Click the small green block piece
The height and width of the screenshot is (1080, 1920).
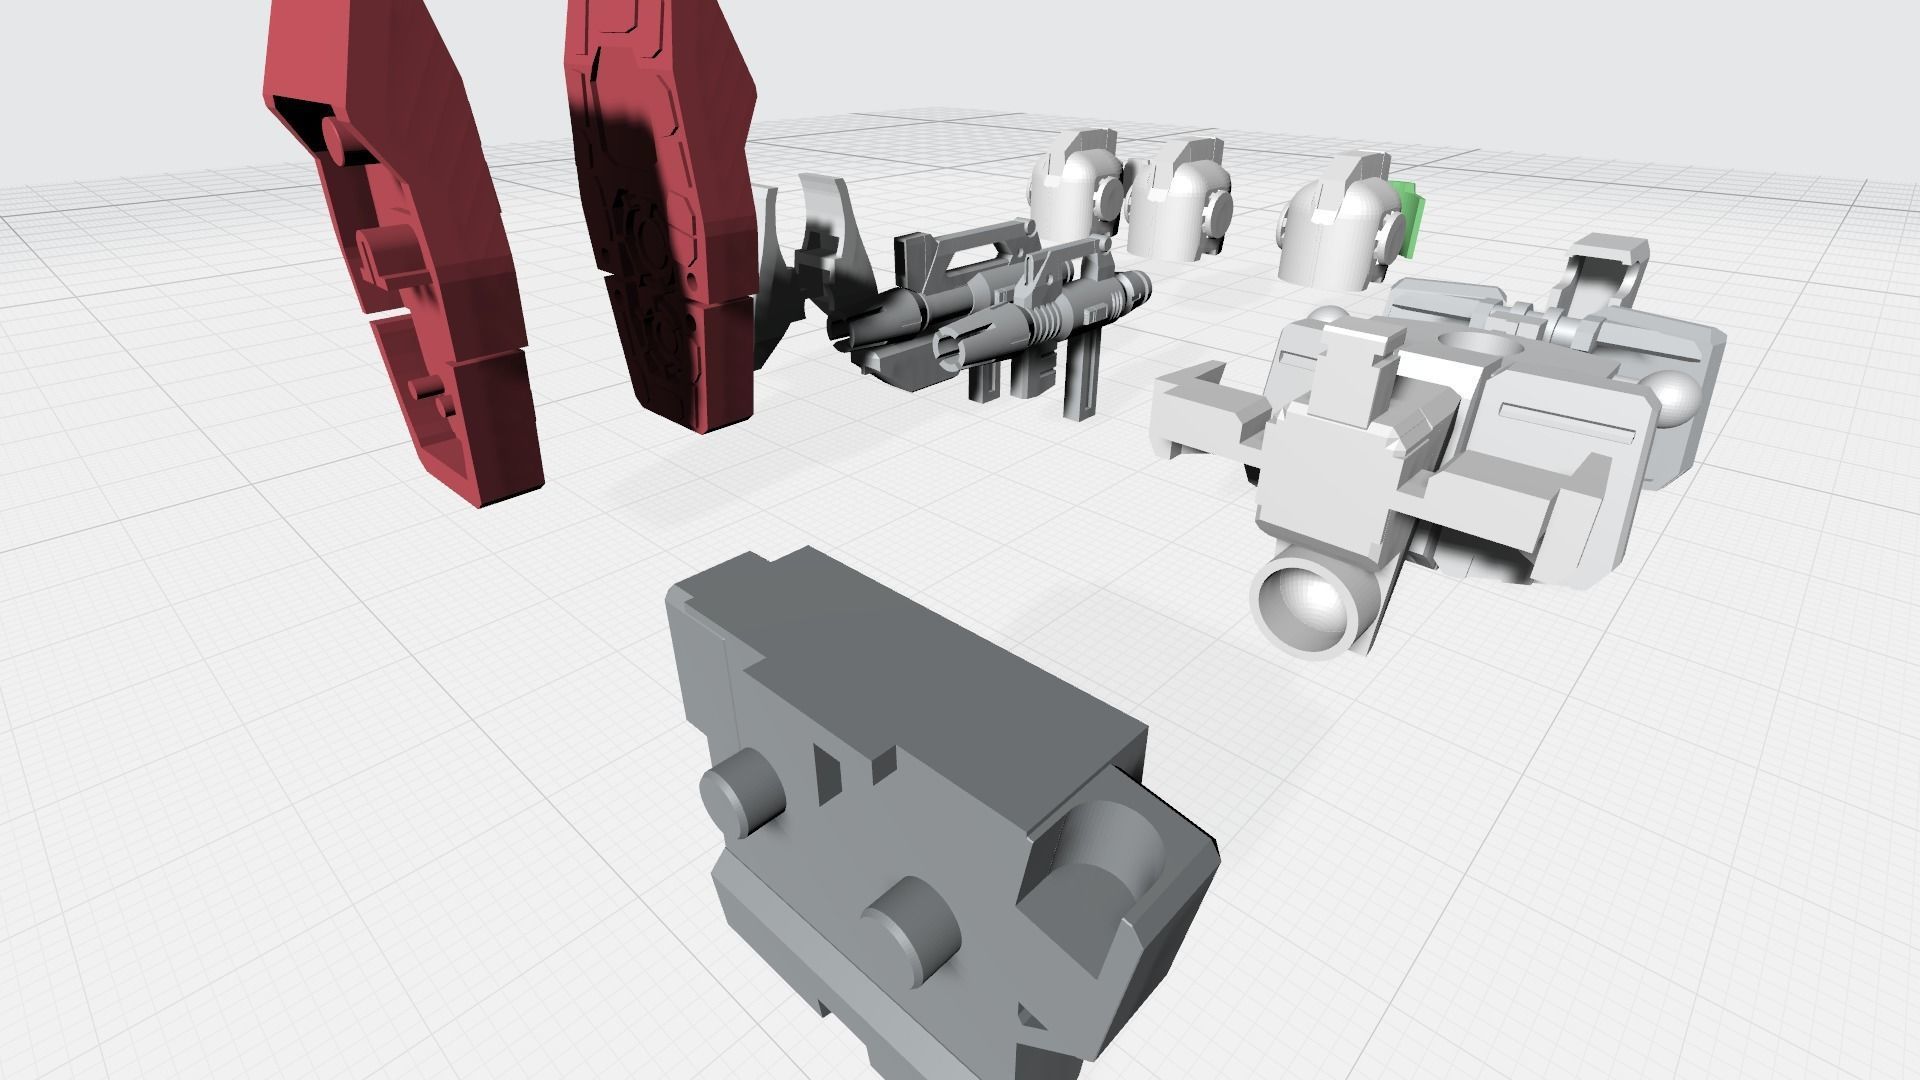[x=1413, y=217]
